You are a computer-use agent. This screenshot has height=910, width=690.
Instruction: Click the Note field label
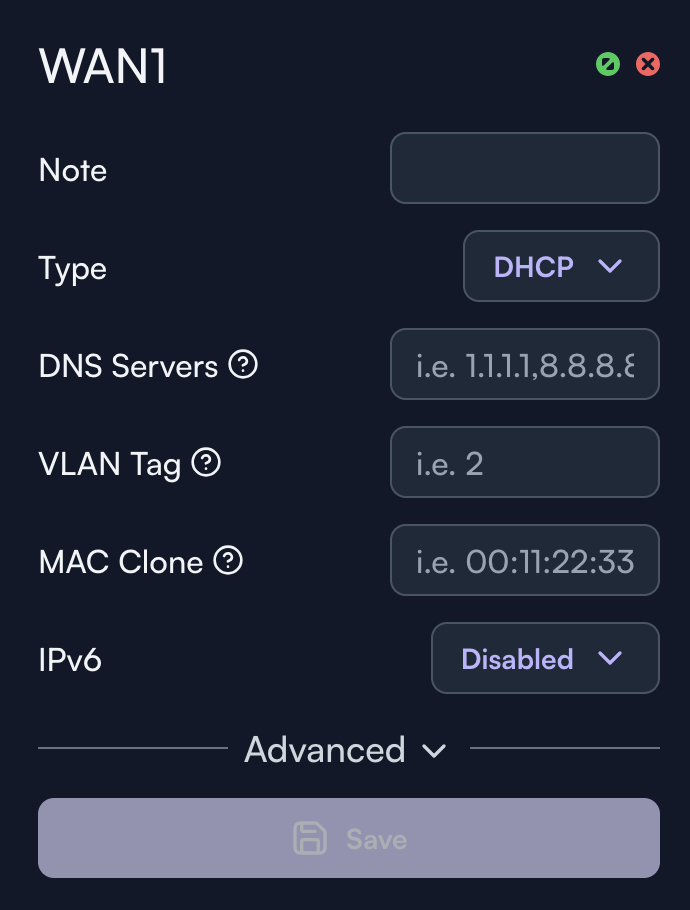(73, 170)
